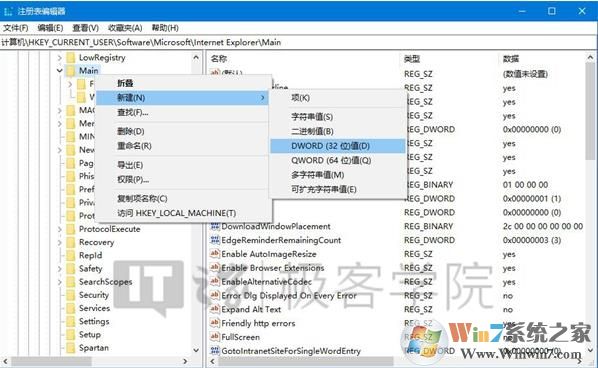The width and height of the screenshot is (598, 368).
Task: Select 字符串值(S) in the submenu
Action: coord(338,117)
